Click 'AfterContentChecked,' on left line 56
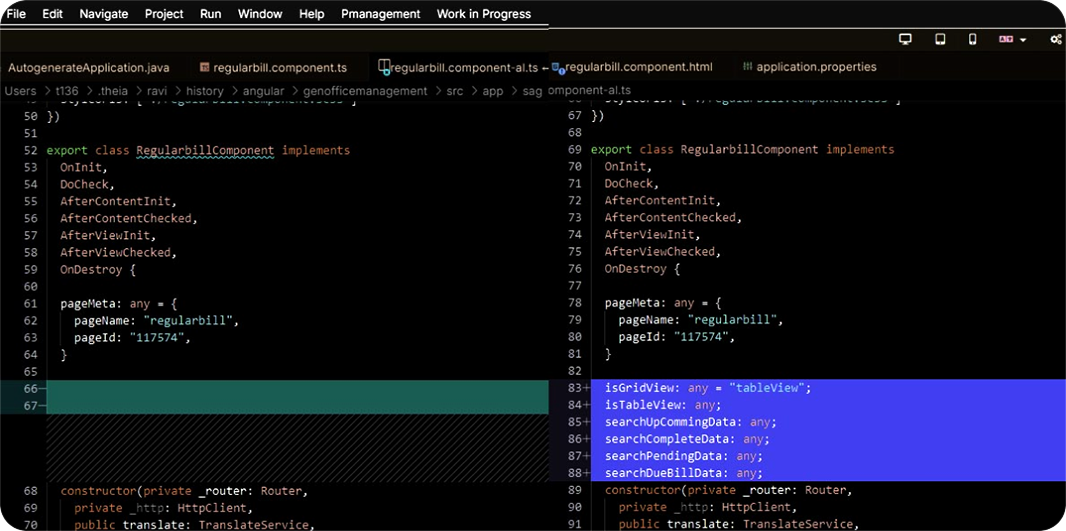This screenshot has width=1066, height=531. (x=129, y=219)
